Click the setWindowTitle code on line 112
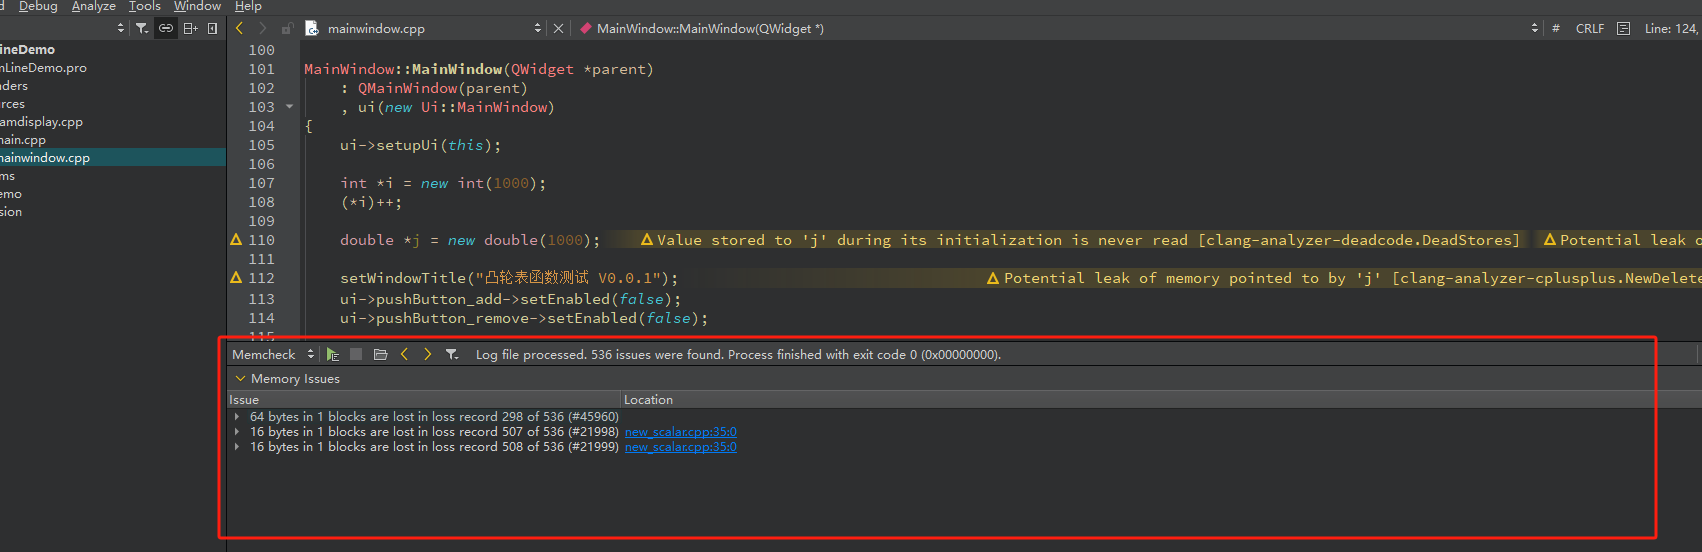The image size is (1702, 552). [x=509, y=278]
